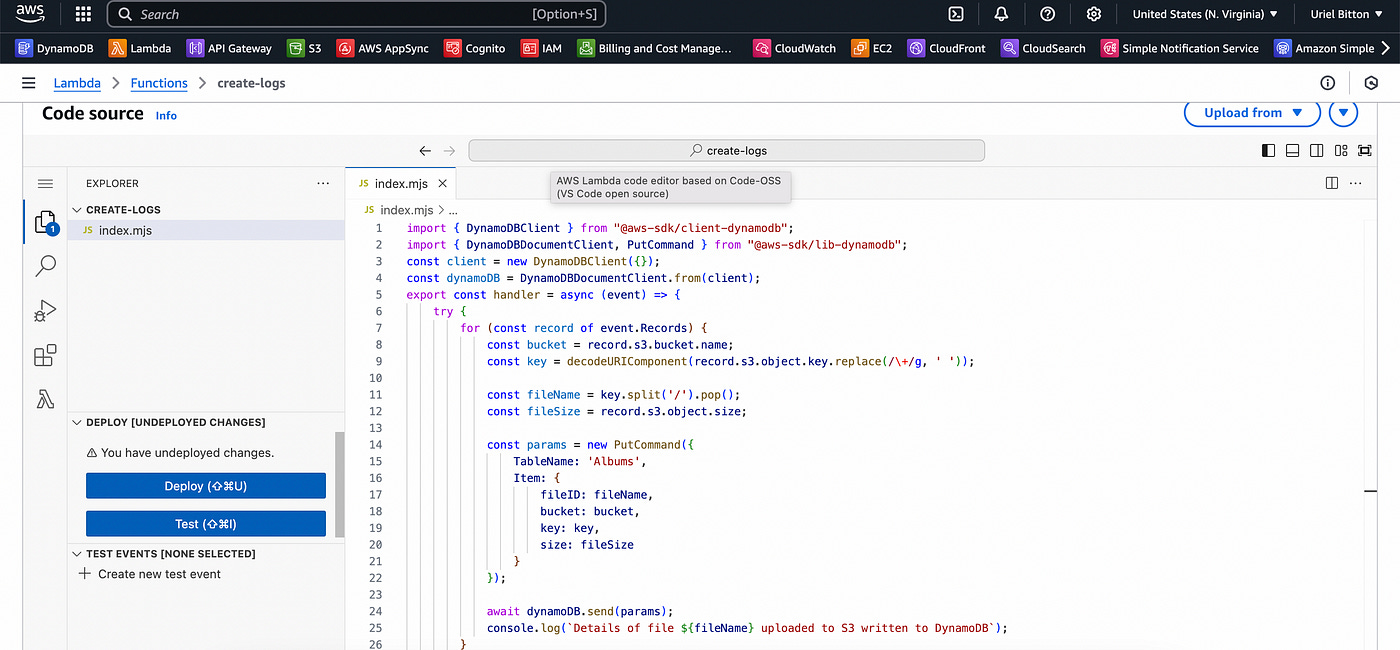This screenshot has height=650, width=1400.
Task: Open the console settings gear
Action: [1094, 14]
